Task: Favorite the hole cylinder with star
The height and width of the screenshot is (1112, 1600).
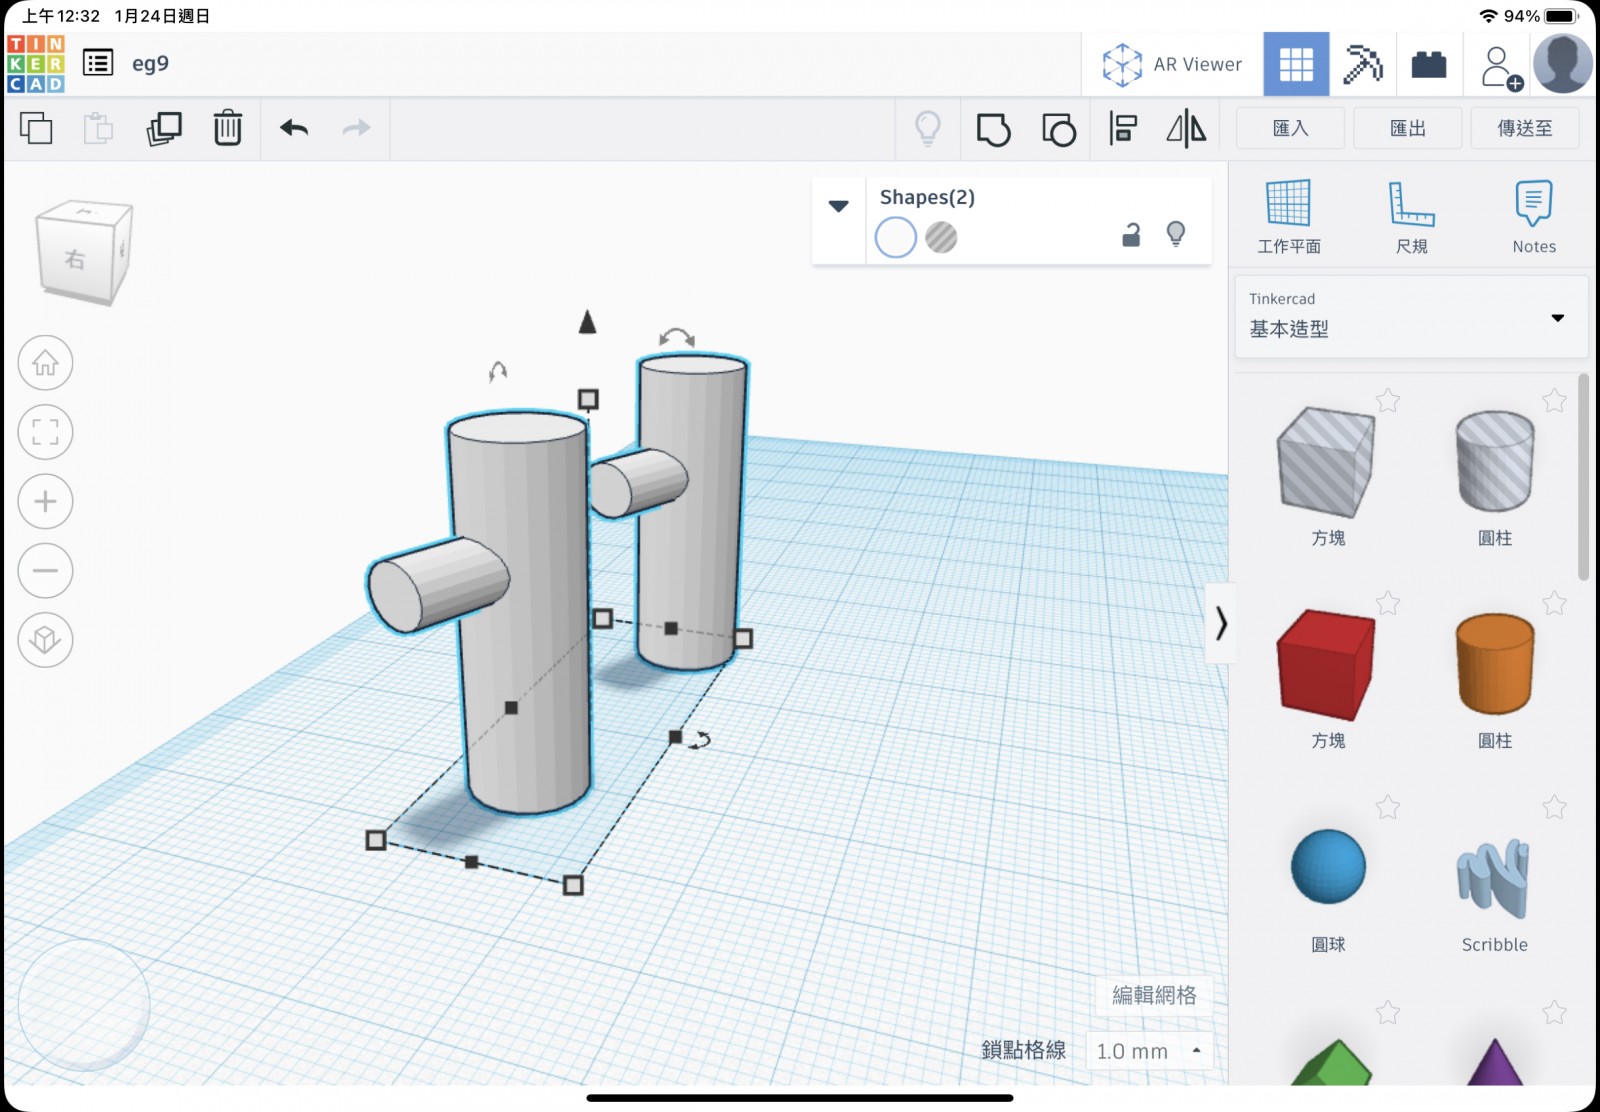Action: coord(1554,401)
